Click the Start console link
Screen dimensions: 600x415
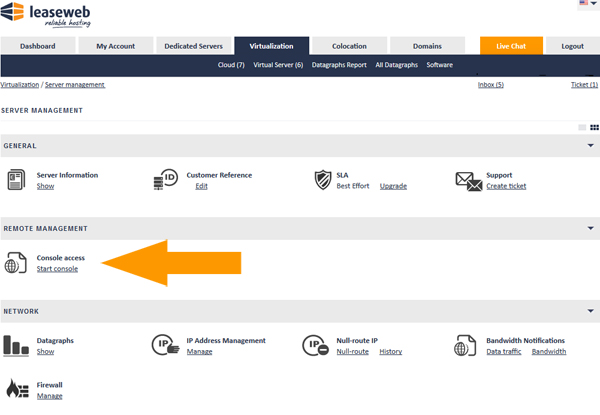point(57,269)
